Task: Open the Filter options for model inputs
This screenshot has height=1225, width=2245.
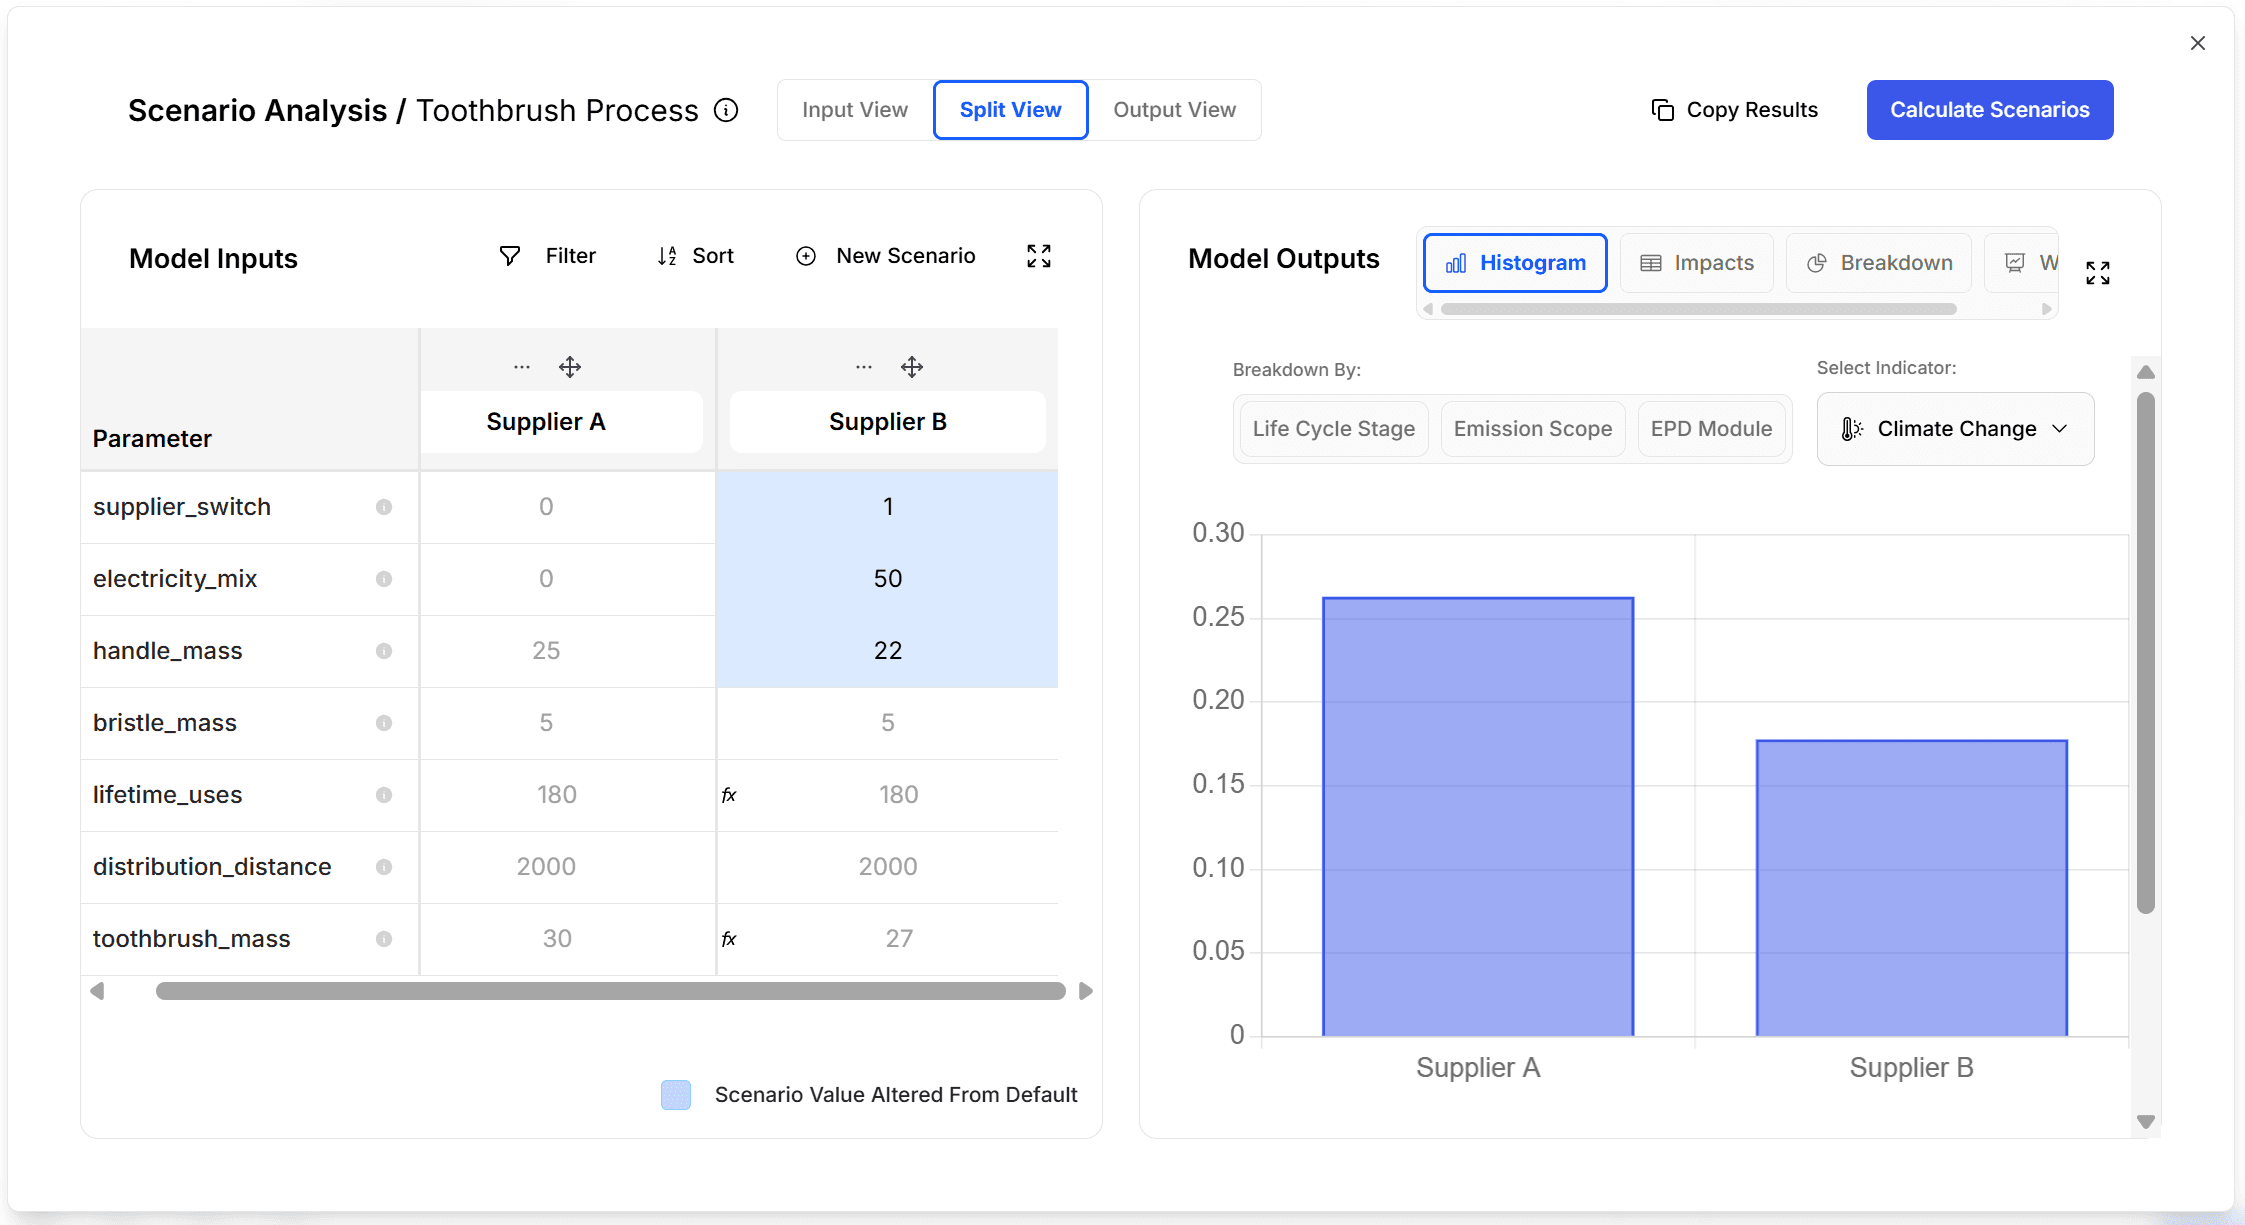Action: [x=548, y=256]
